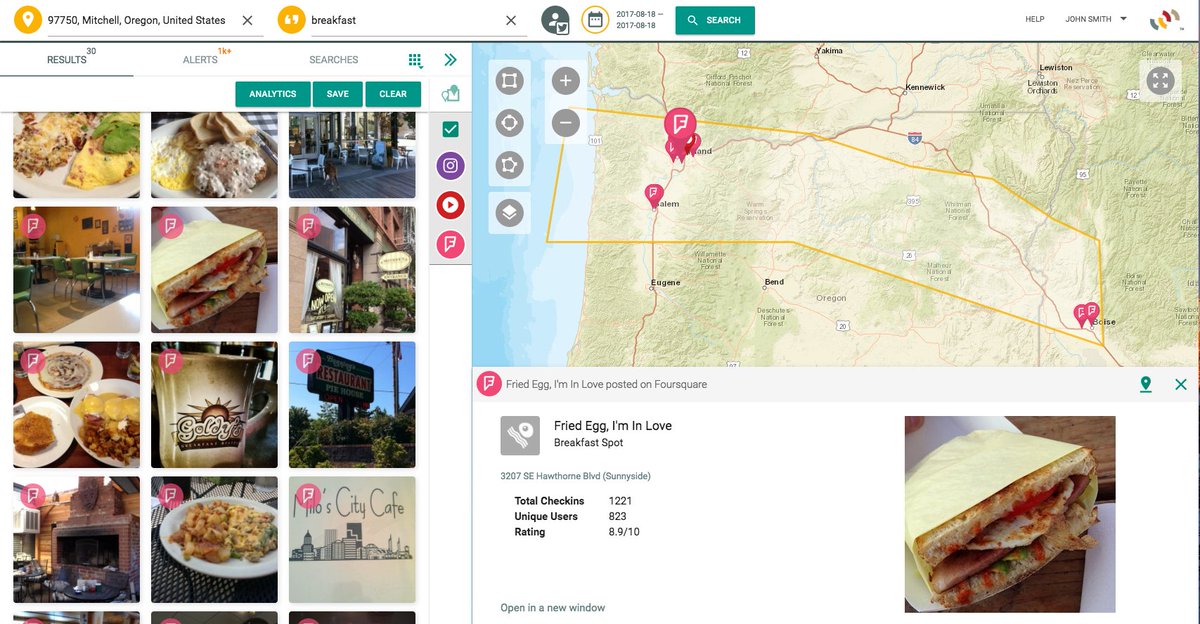
Task: Run the SEARCH for breakfast
Action: (714, 19)
